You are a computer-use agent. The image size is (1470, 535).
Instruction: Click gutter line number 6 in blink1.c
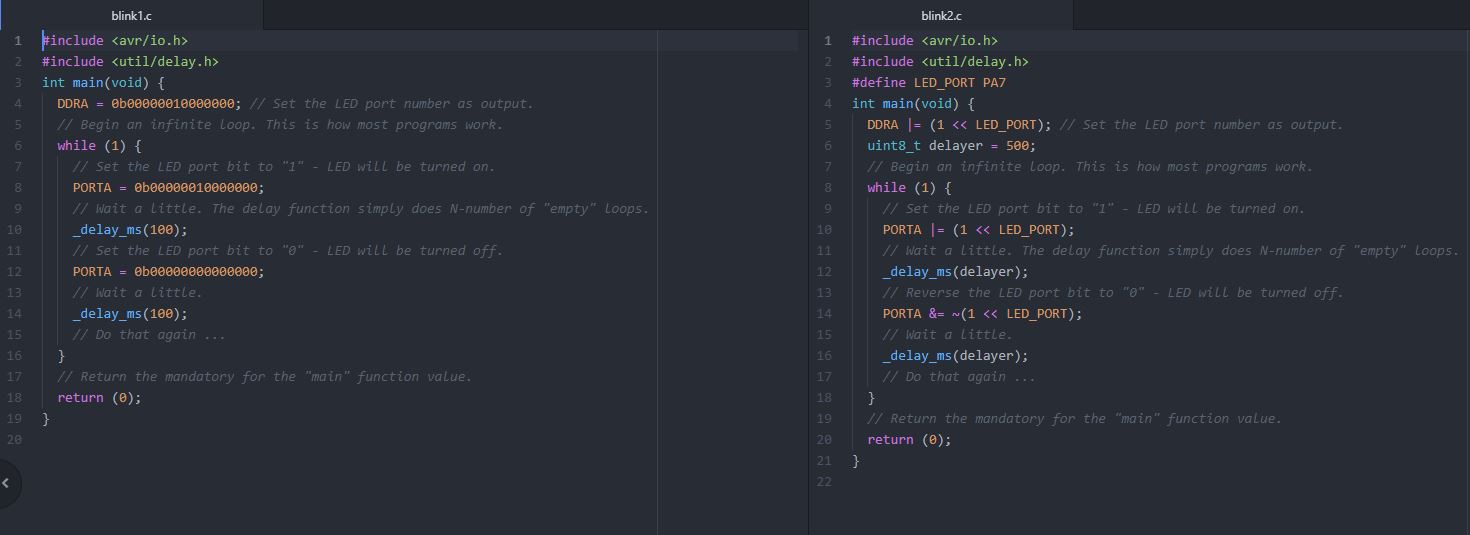tap(18, 146)
